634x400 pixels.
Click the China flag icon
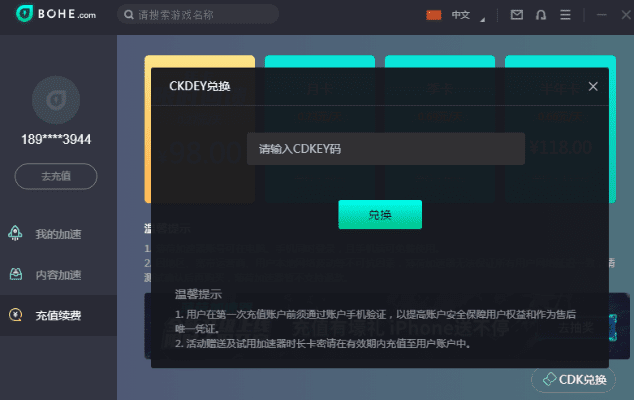tap(433, 15)
